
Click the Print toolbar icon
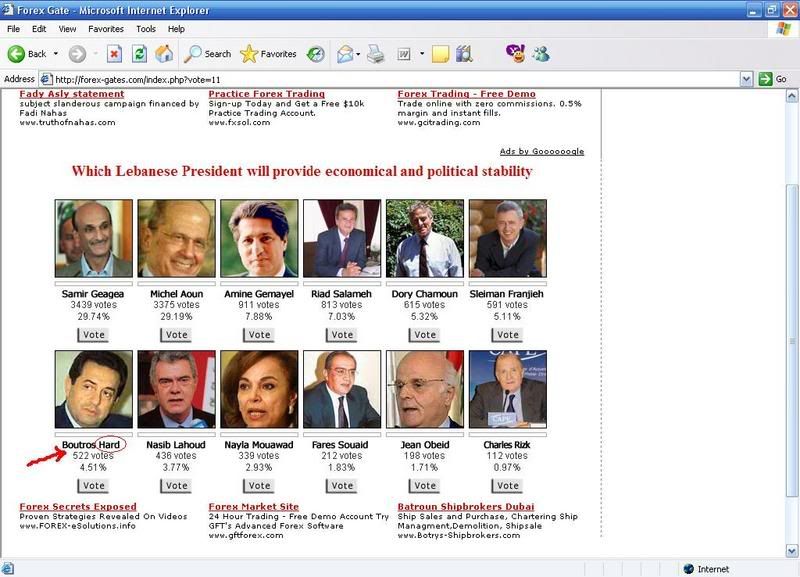pos(375,54)
